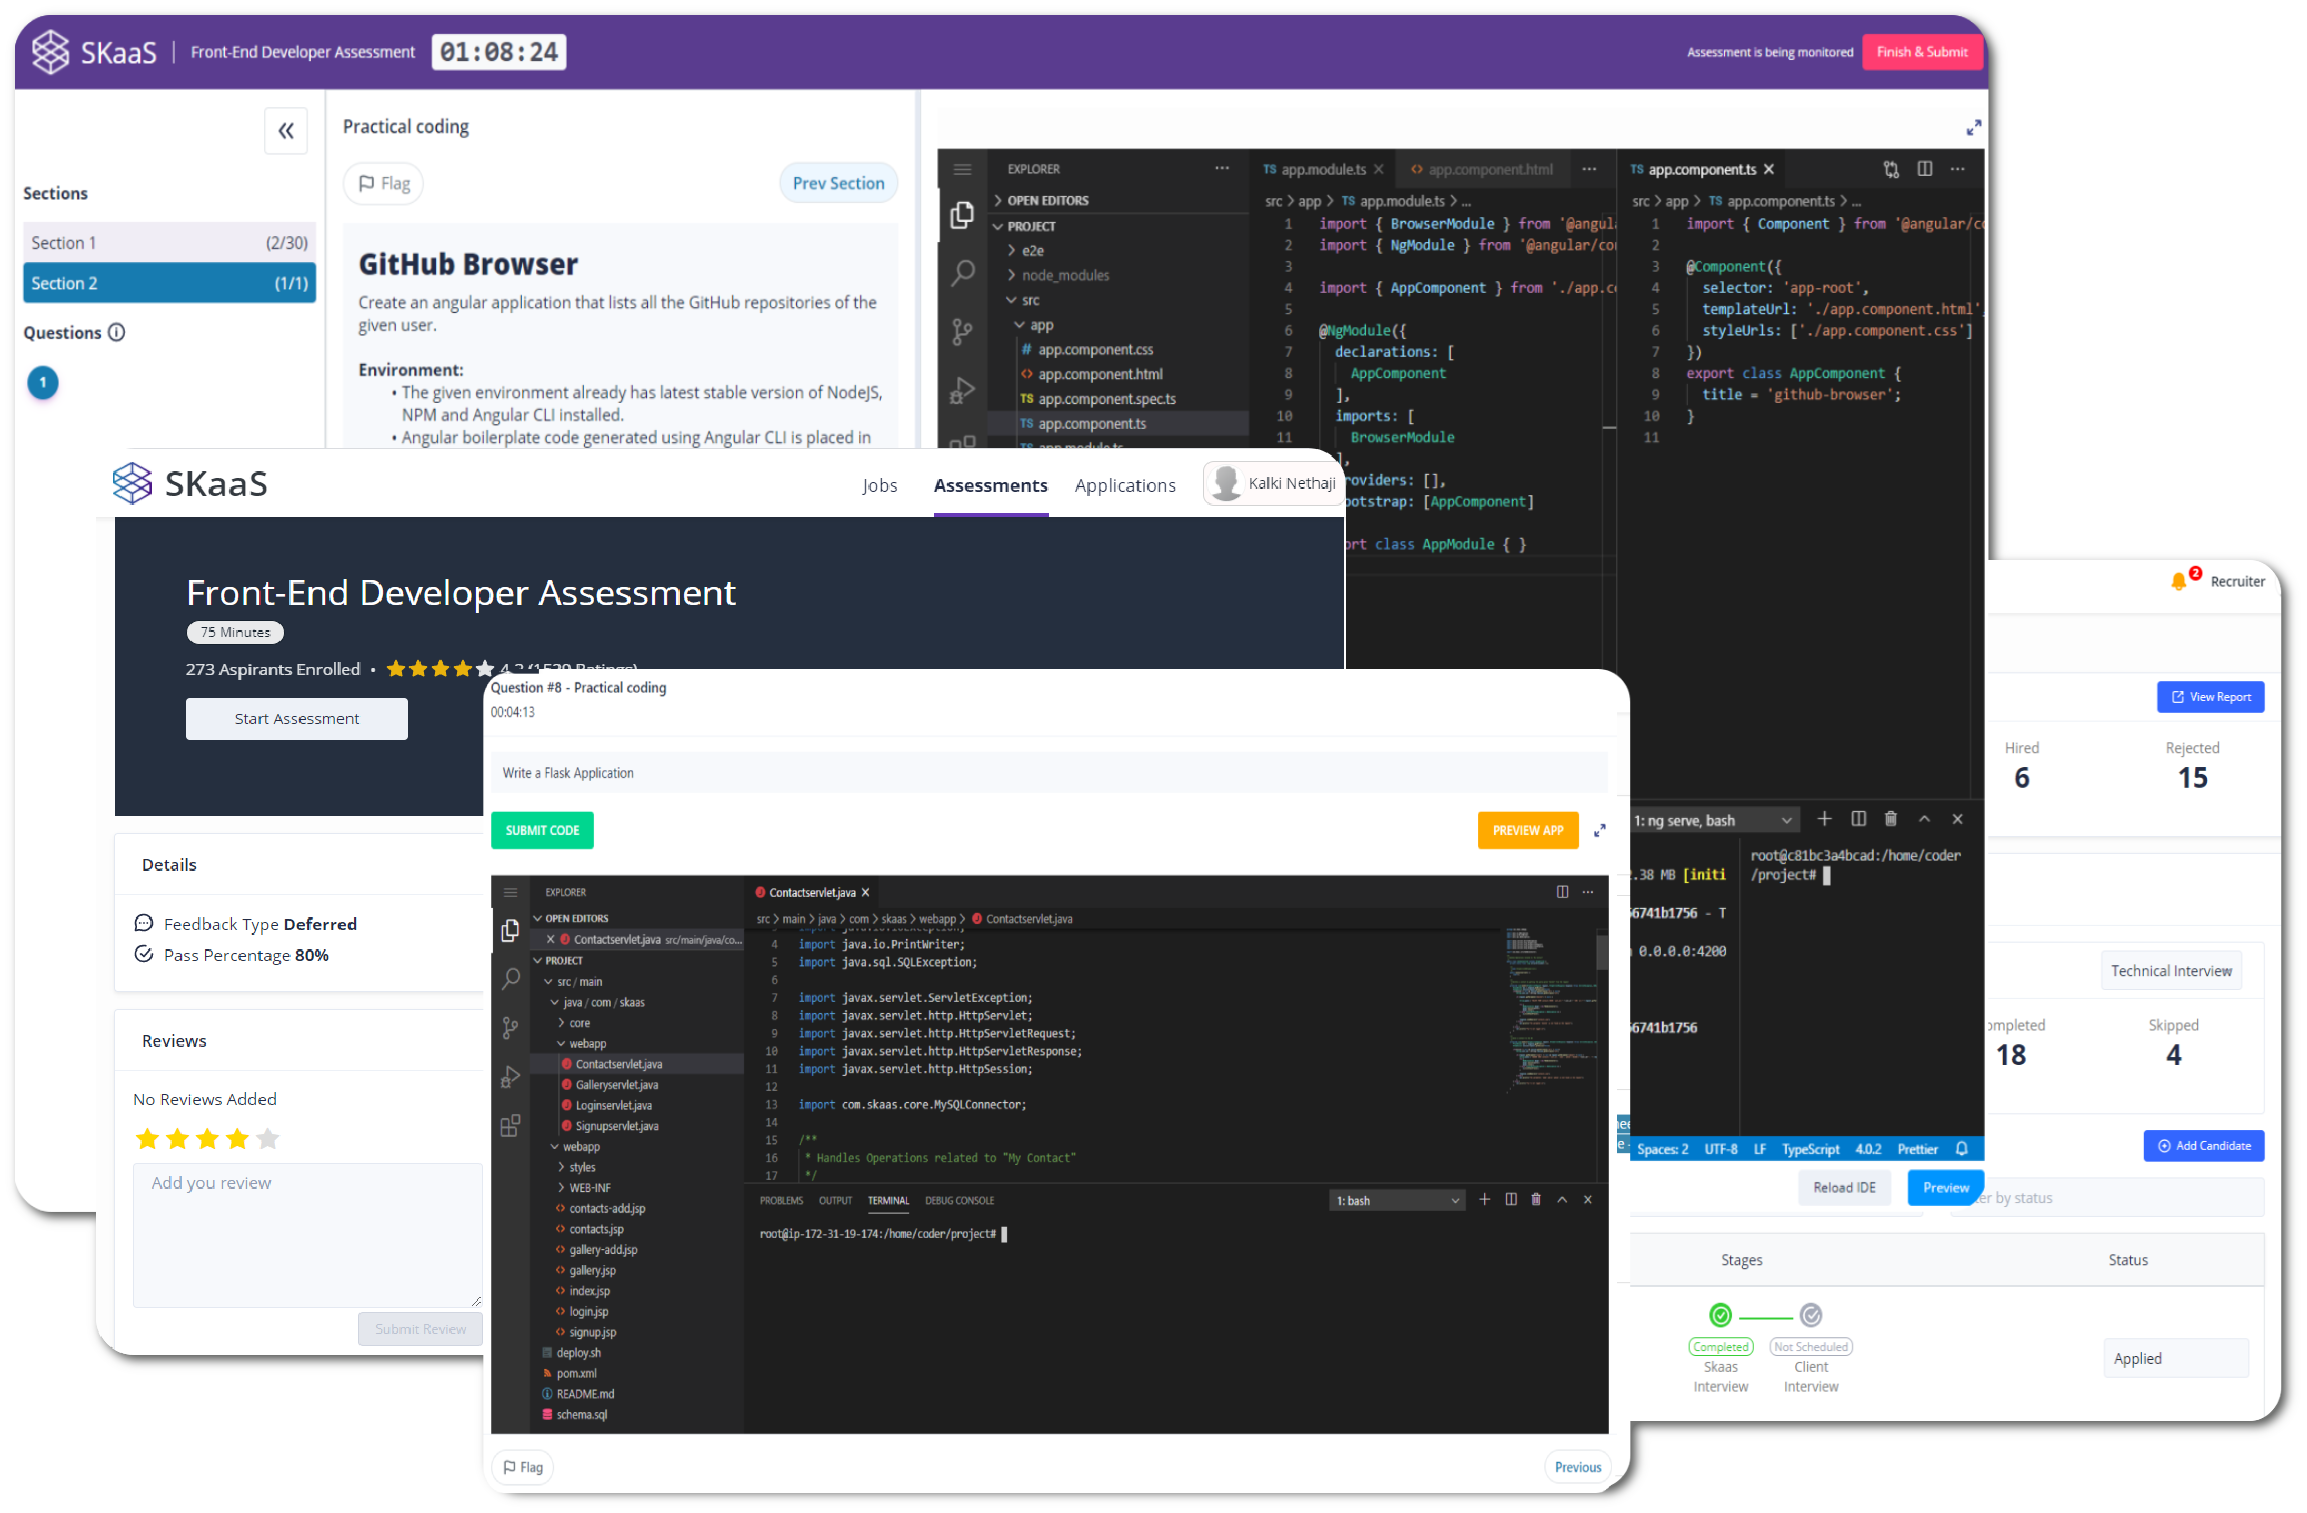The width and height of the screenshot is (2307, 1513).
Task: Collapse the Sections sidebar with double chevron
Action: coord(286,131)
